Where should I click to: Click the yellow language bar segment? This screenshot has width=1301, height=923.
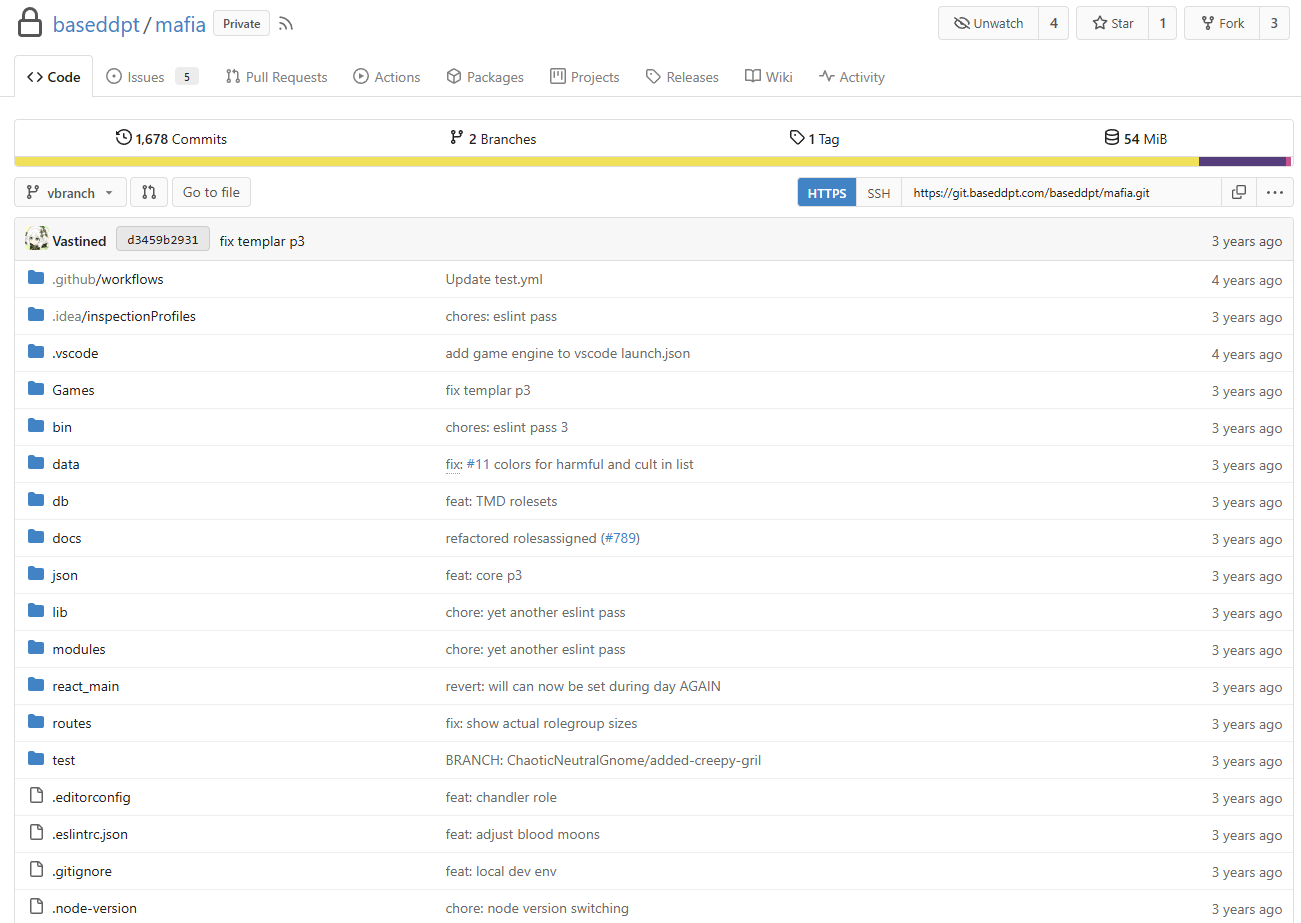click(x=607, y=161)
